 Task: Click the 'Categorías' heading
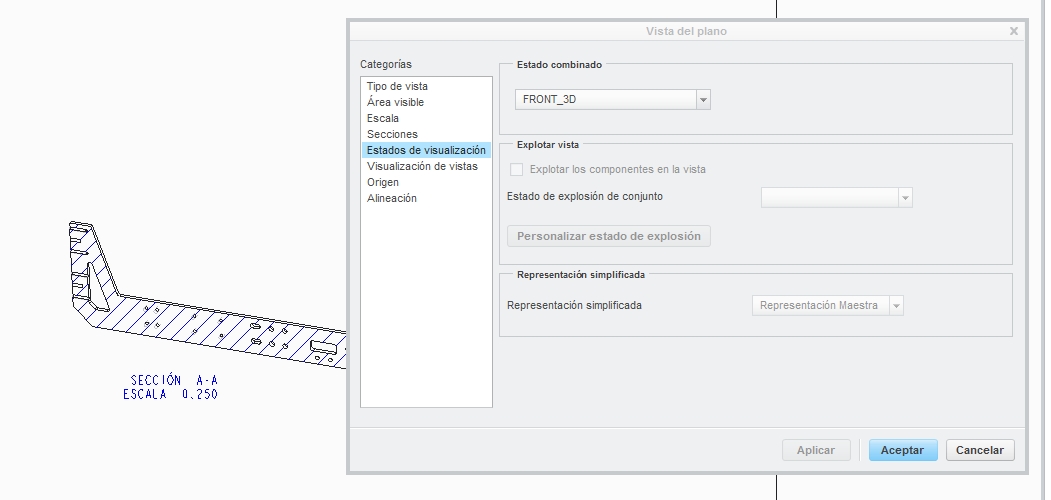click(x=385, y=64)
